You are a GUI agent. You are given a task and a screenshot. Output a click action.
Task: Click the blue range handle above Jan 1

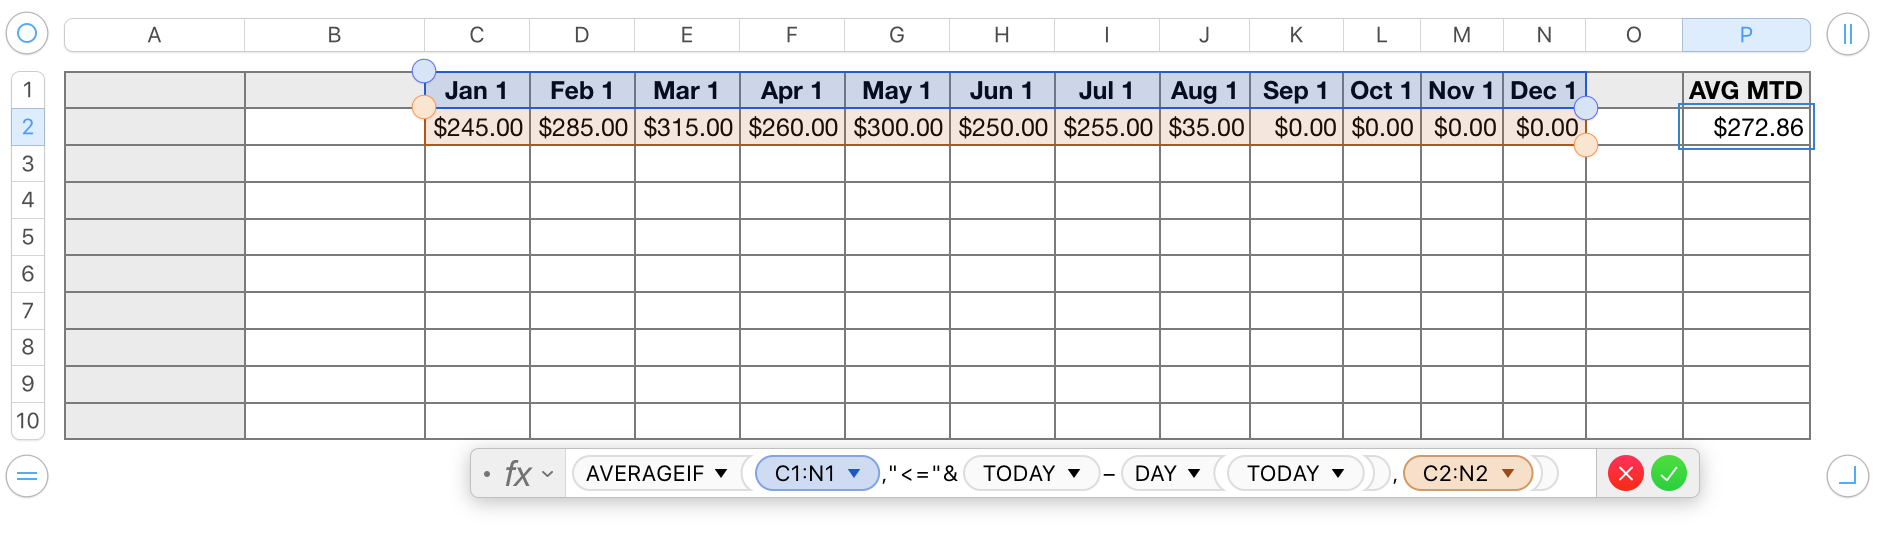click(x=424, y=71)
